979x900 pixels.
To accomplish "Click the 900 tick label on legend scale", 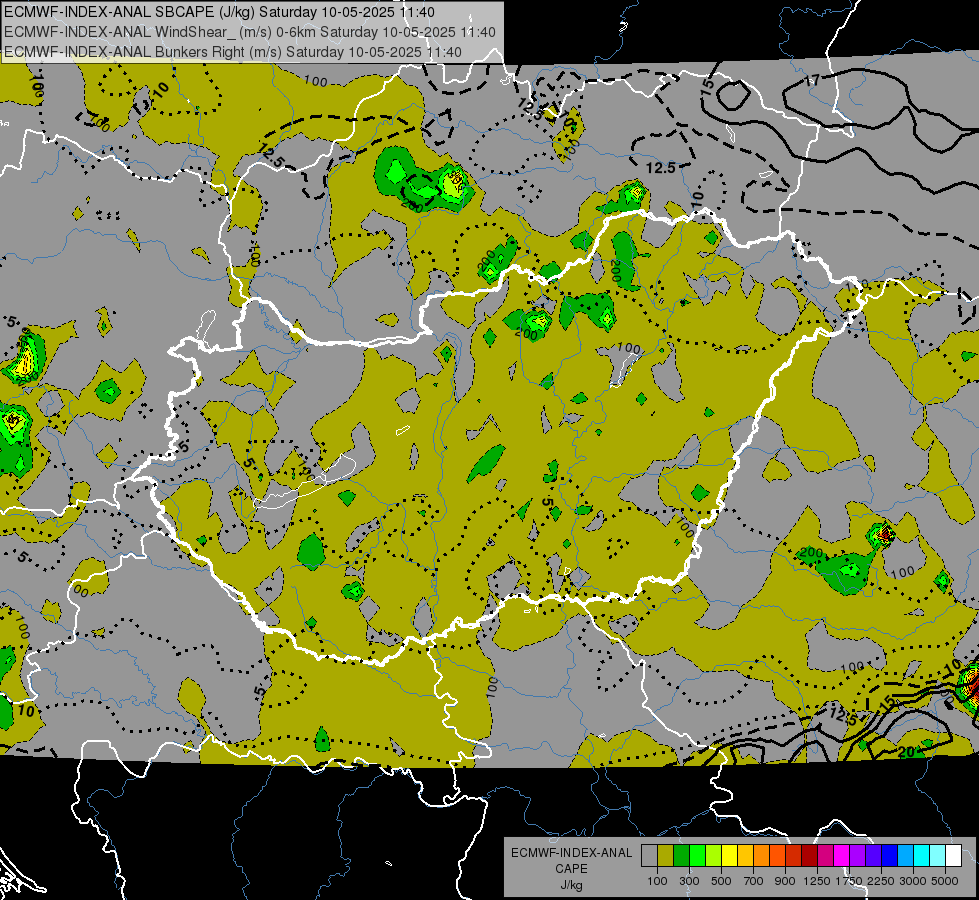I will click(785, 881).
